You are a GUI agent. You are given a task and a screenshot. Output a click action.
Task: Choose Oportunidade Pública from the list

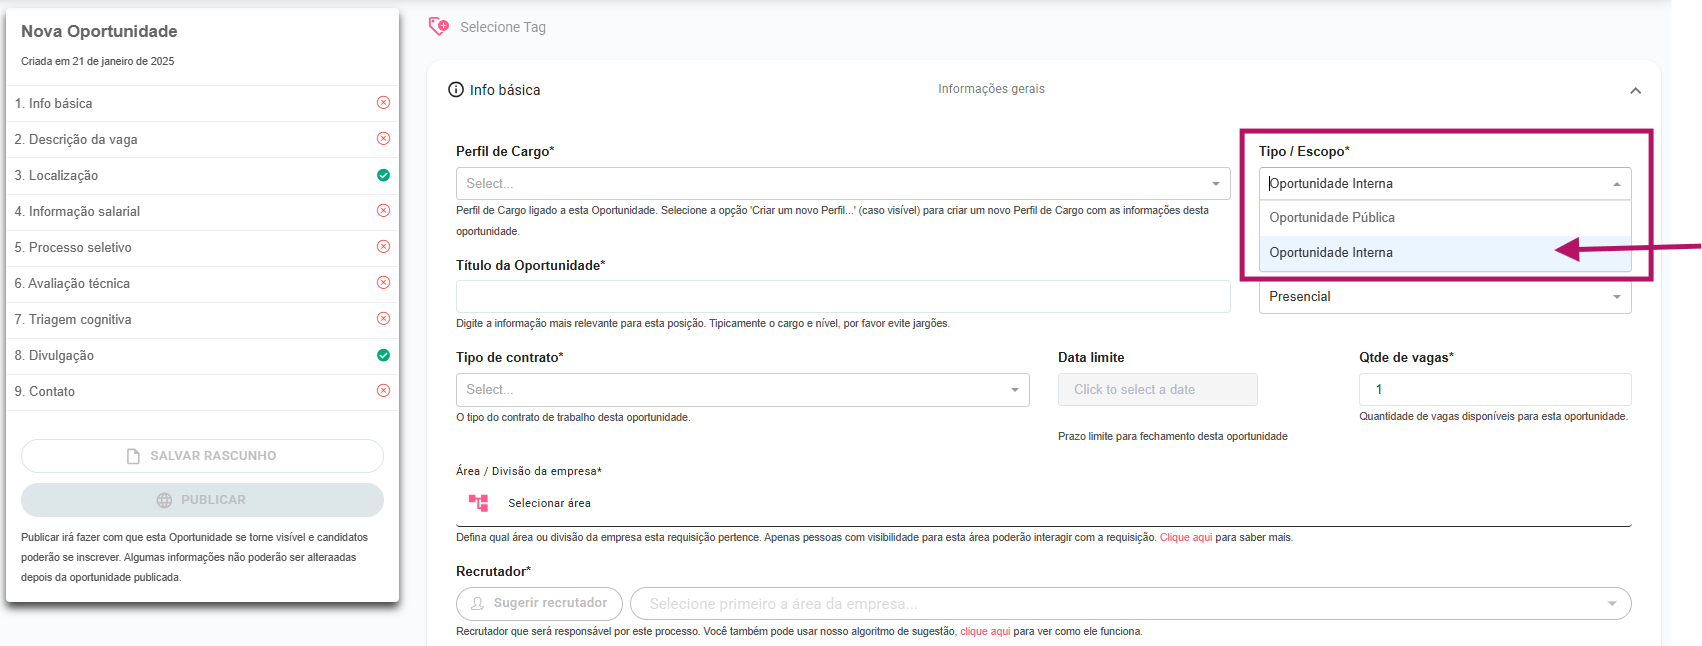1332,218
